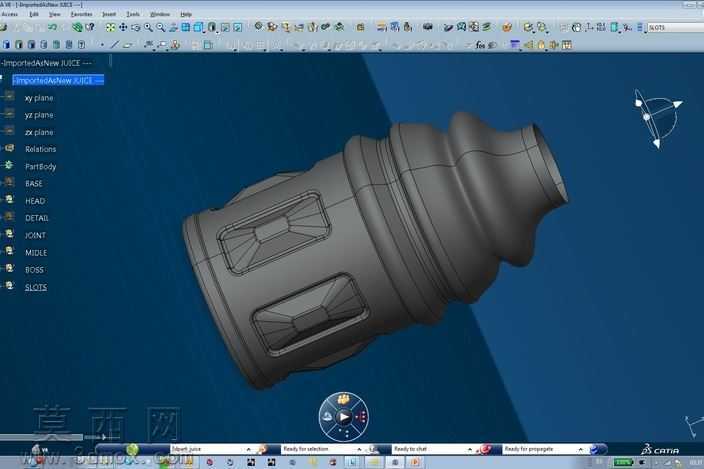The image size is (704, 469).
Task: Select the BOSS body in tree
Action: coord(34,270)
